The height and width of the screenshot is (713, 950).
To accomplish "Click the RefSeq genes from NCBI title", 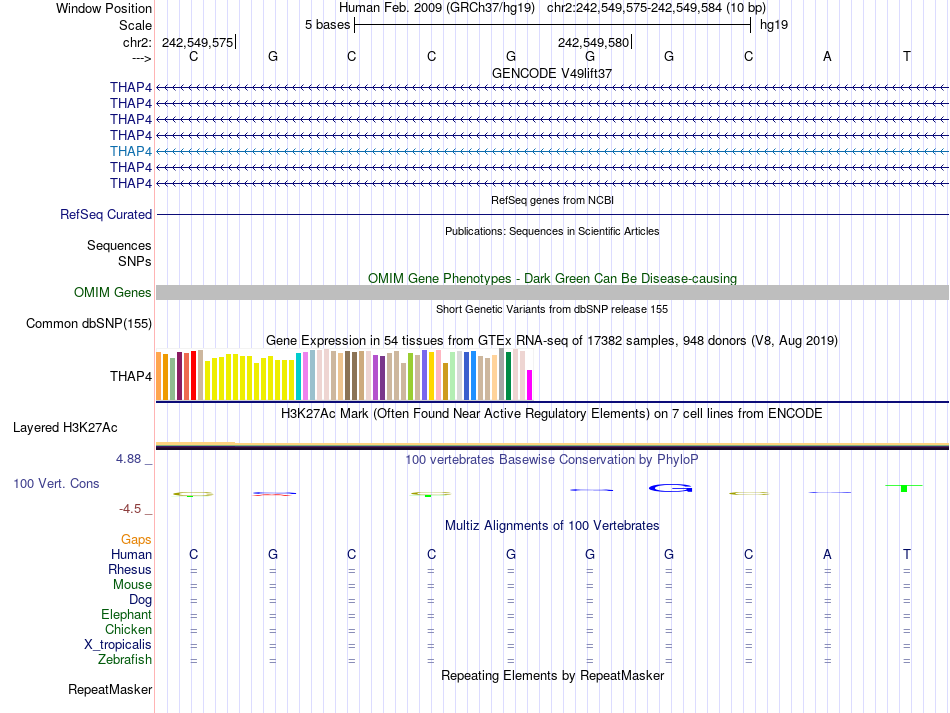I will click(553, 200).
